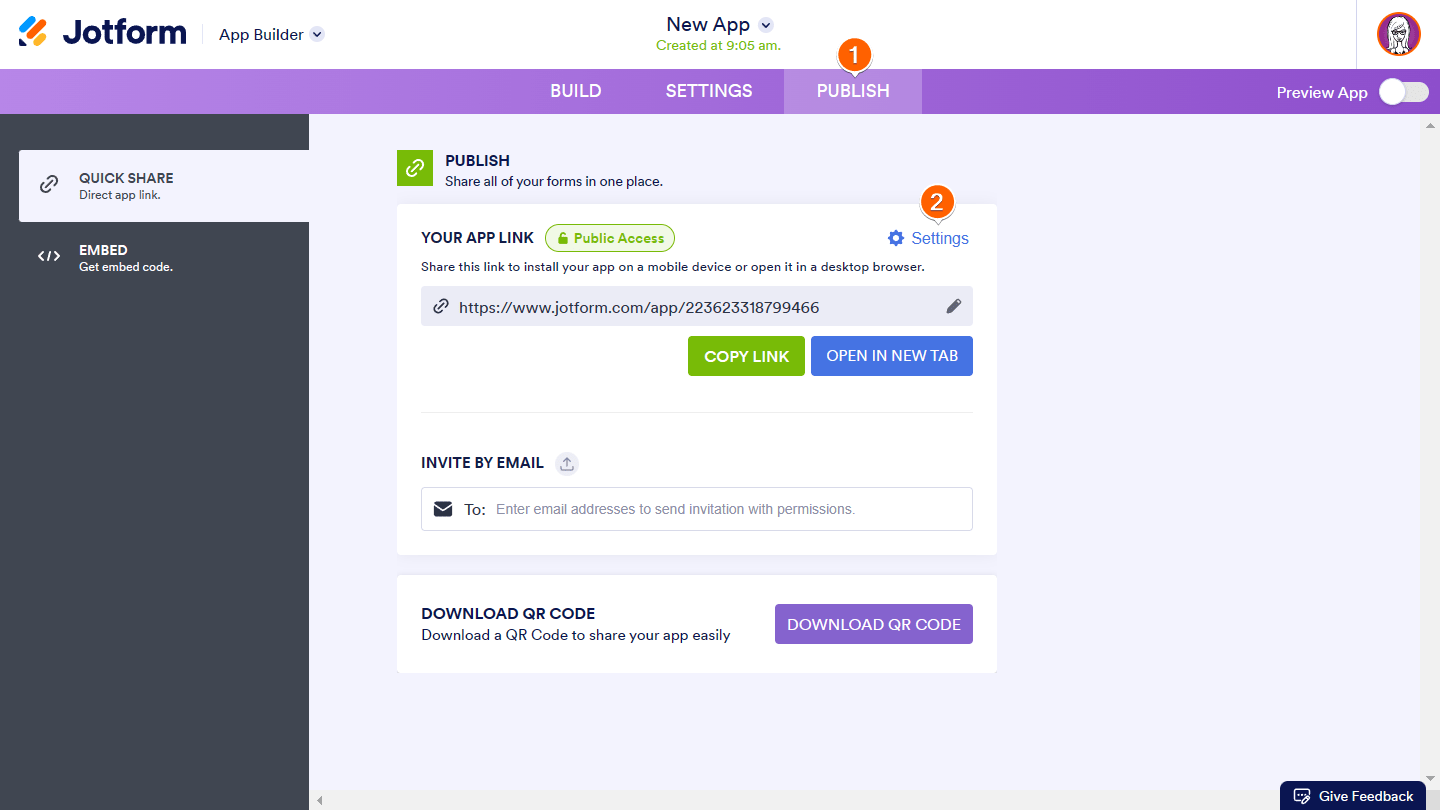This screenshot has width=1440, height=810.
Task: Click the email addresses invitation field
Action: pyautogui.click(x=697, y=509)
